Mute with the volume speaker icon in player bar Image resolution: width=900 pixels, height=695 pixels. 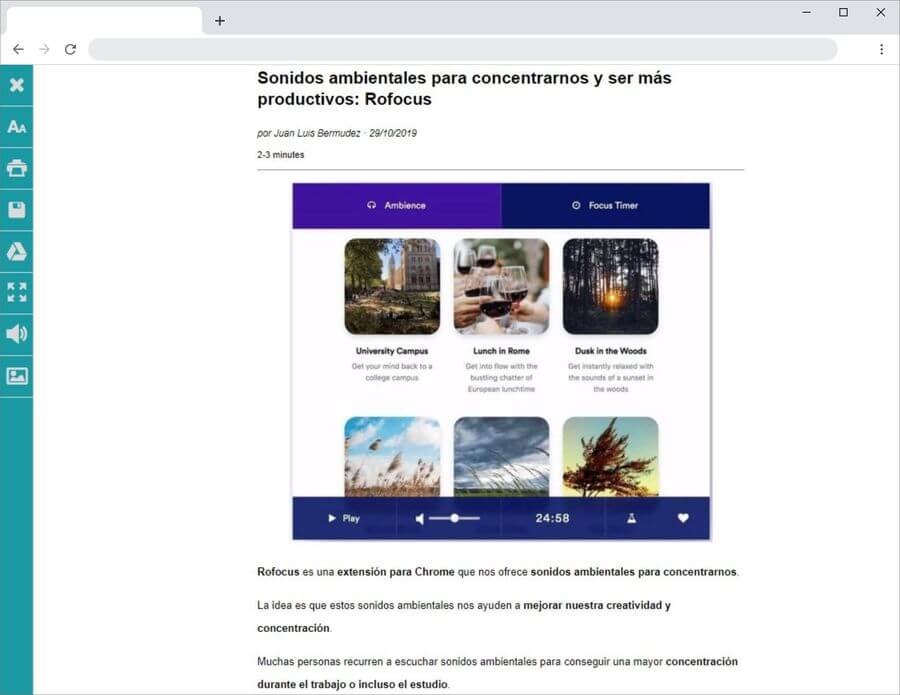point(420,519)
